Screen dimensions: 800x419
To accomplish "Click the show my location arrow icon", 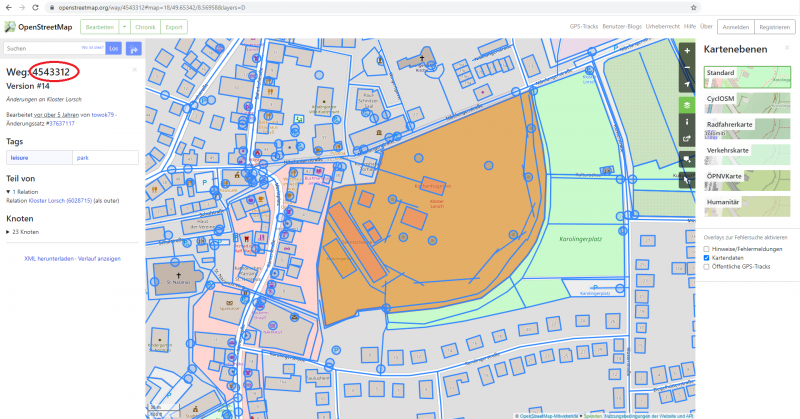I will (x=686, y=84).
